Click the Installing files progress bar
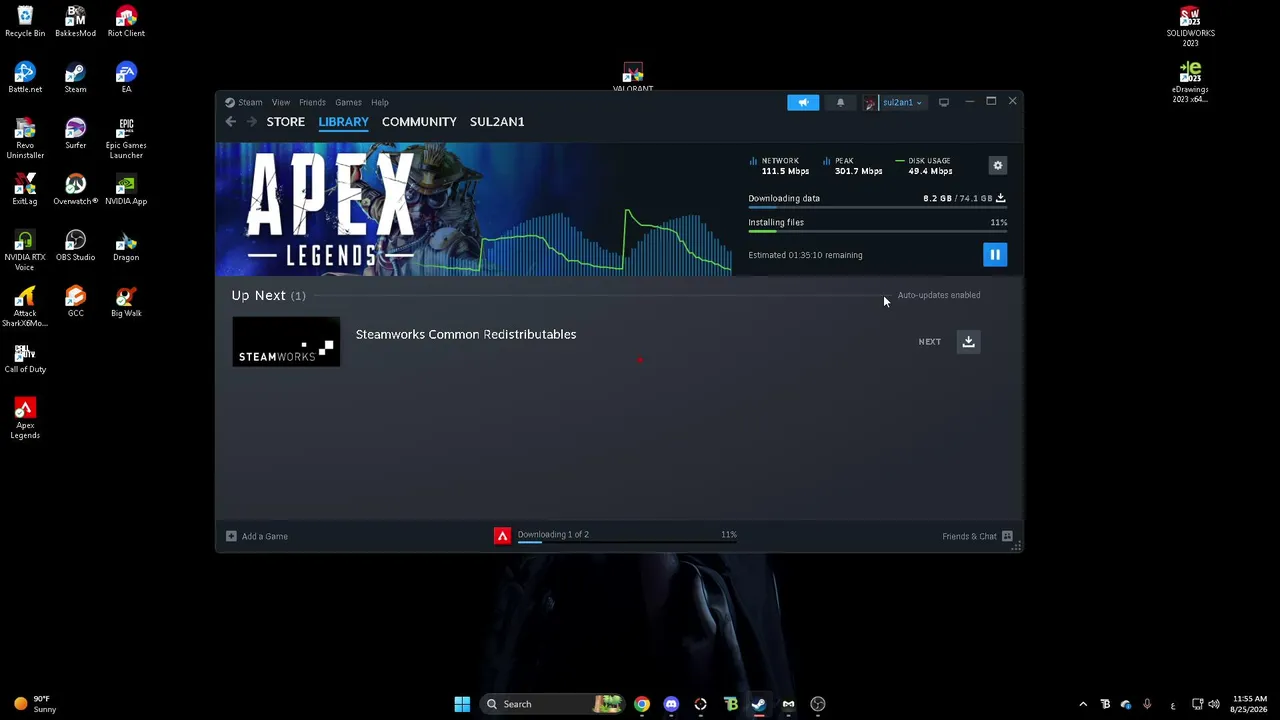This screenshot has width=1280, height=720. 877,231
